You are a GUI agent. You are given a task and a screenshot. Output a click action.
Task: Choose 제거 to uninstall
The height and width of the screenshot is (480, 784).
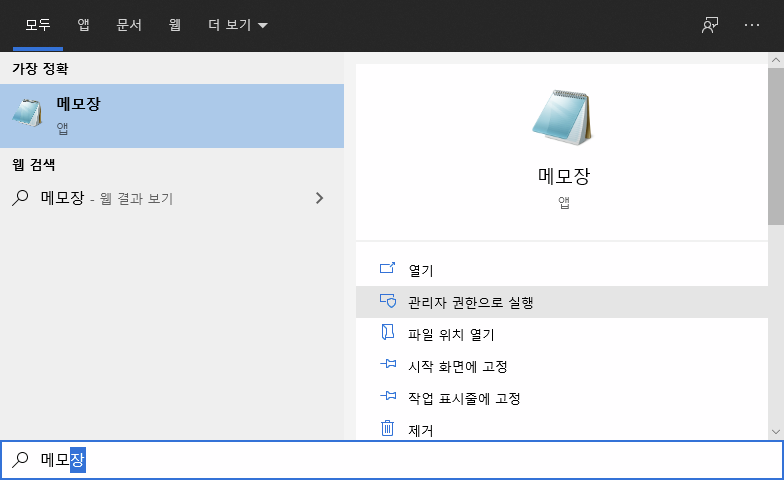pos(562,429)
